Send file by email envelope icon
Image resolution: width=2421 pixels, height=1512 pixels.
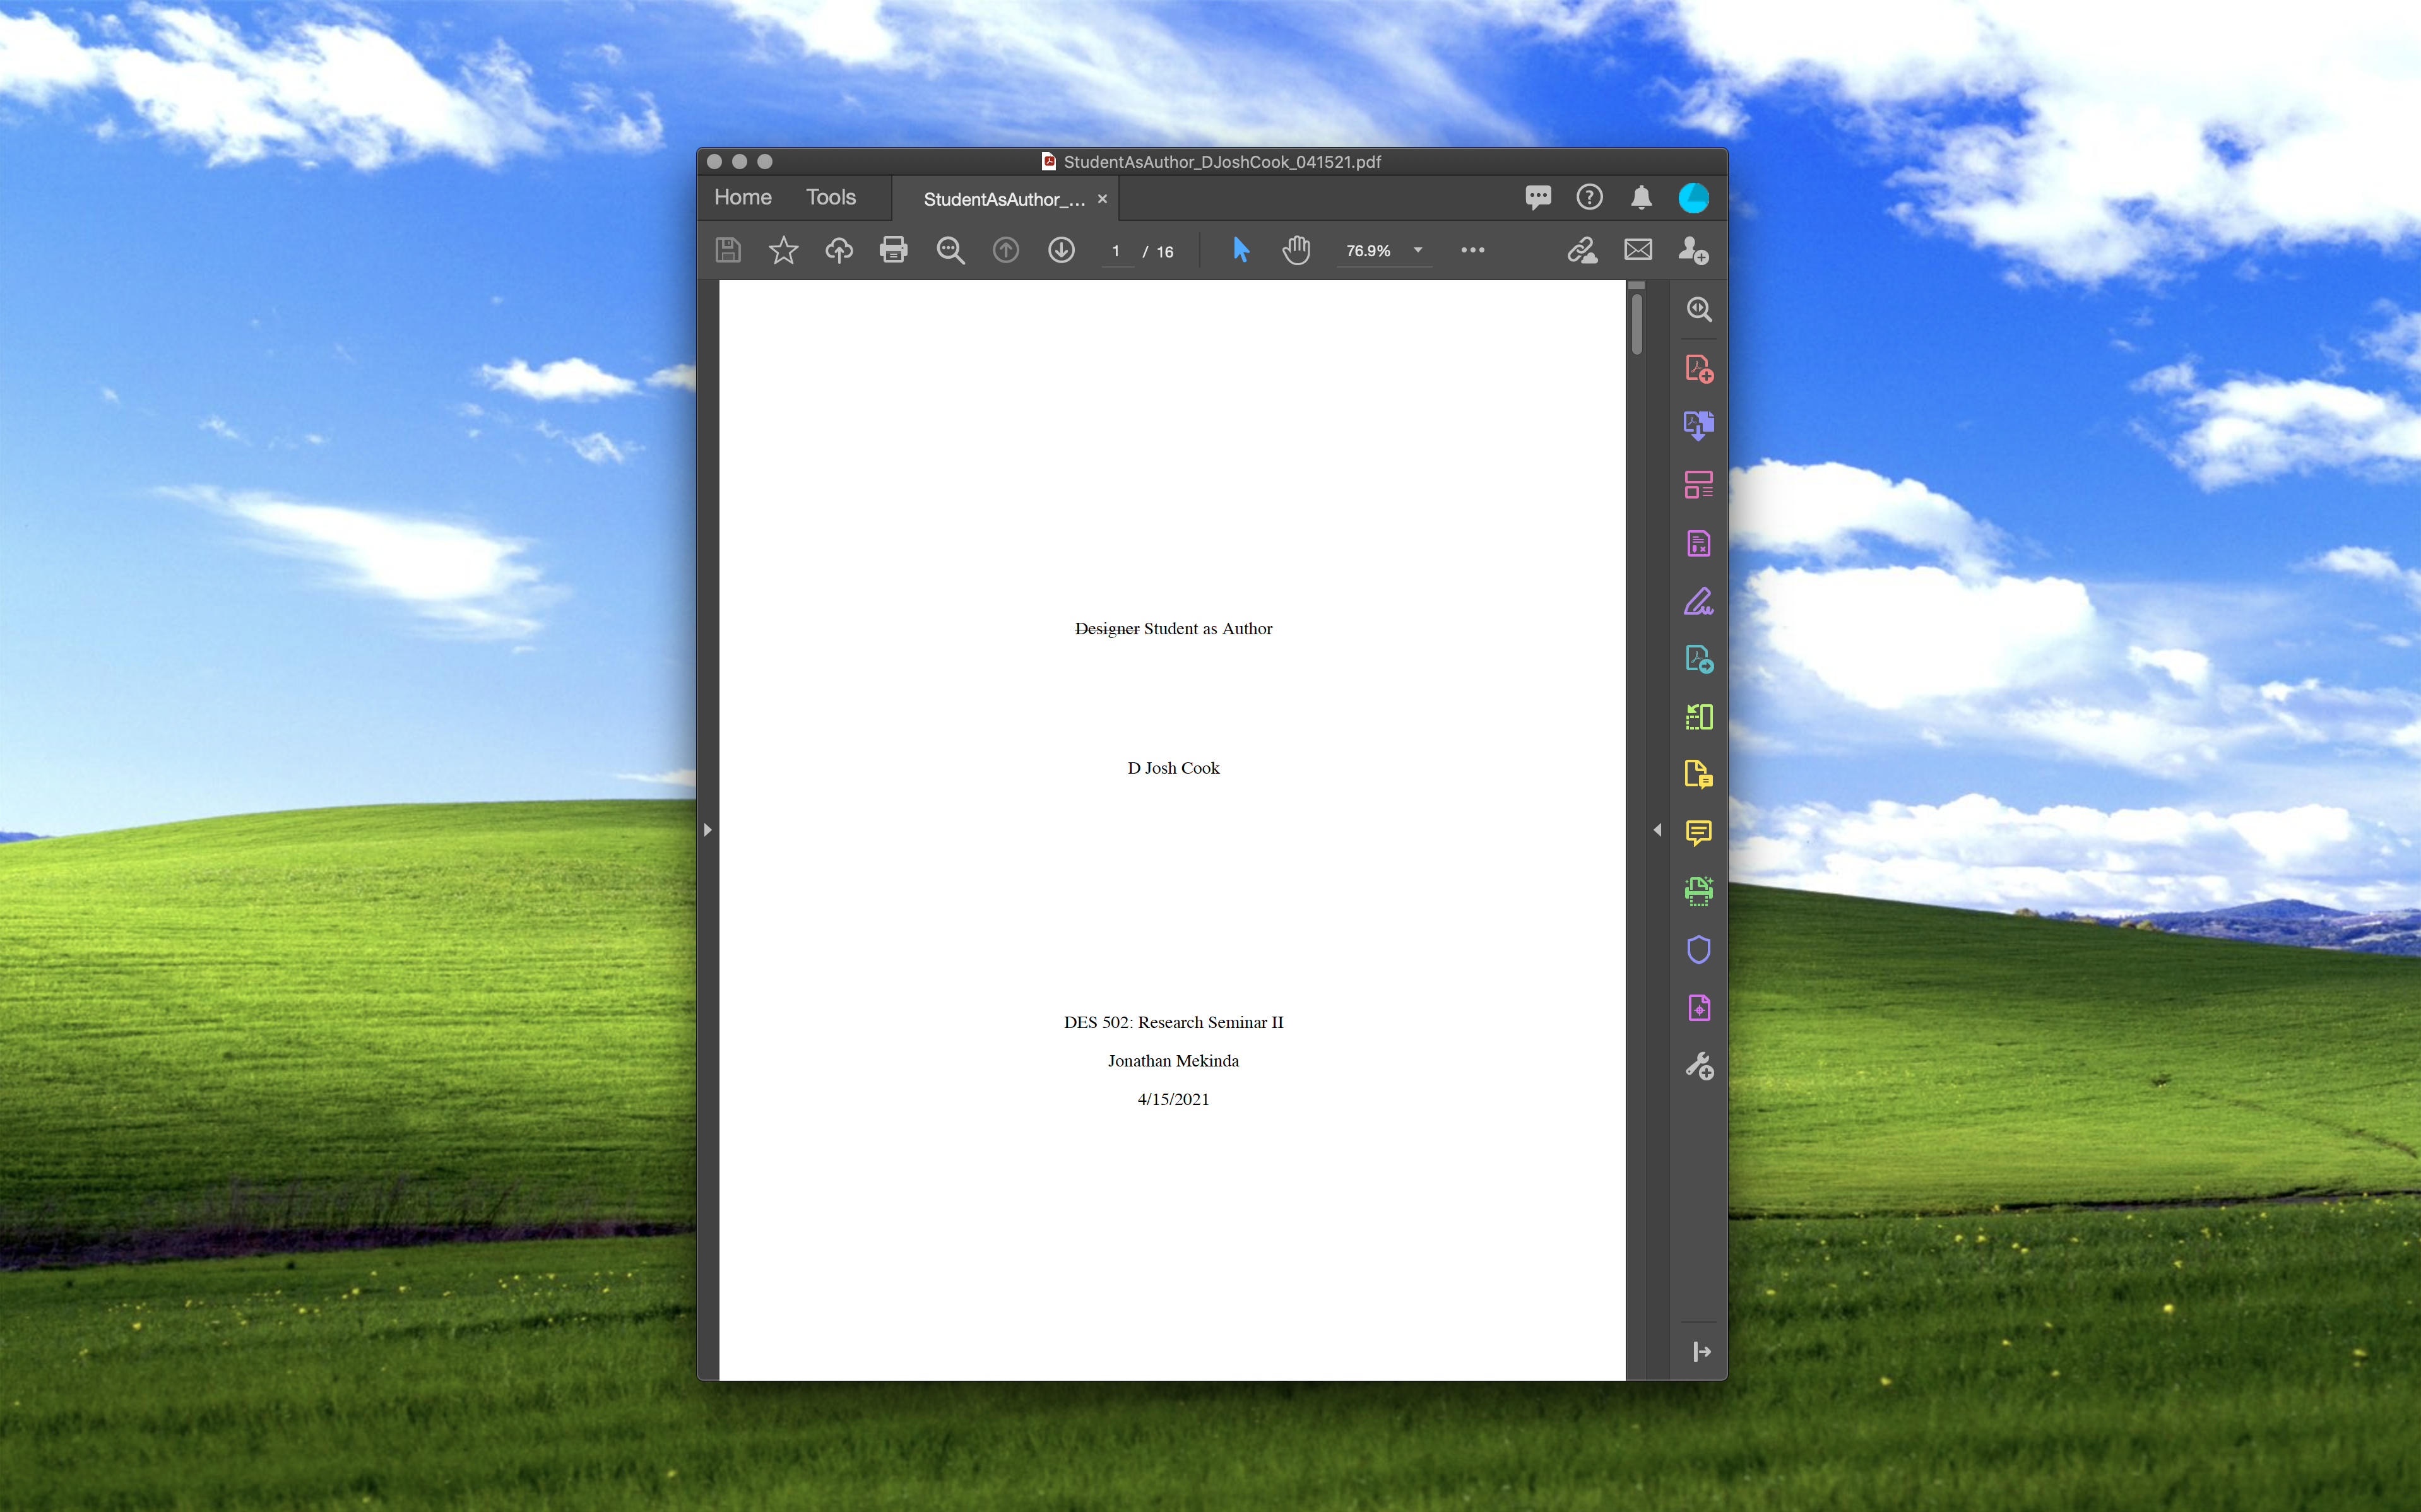pos(1637,250)
